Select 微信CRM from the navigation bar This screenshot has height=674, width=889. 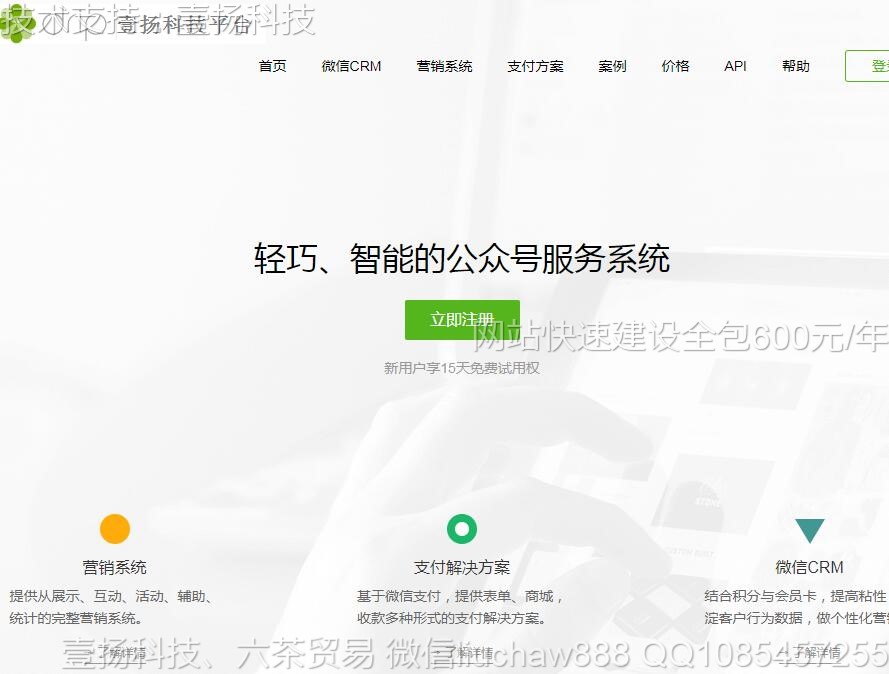pyautogui.click(x=351, y=66)
